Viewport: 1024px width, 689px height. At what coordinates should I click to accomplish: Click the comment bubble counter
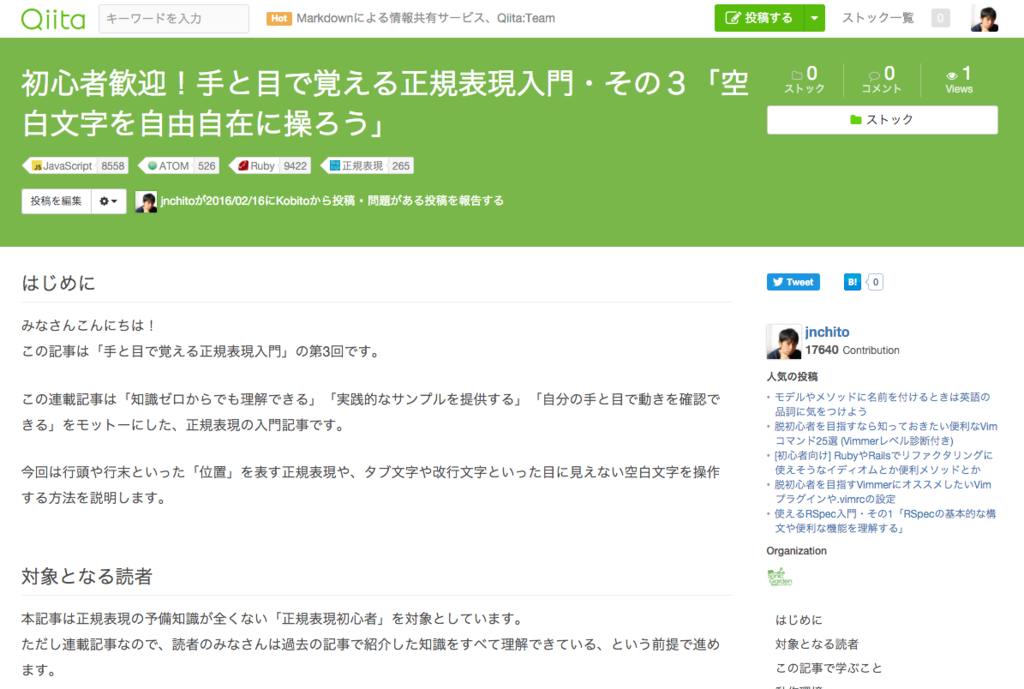click(x=881, y=80)
